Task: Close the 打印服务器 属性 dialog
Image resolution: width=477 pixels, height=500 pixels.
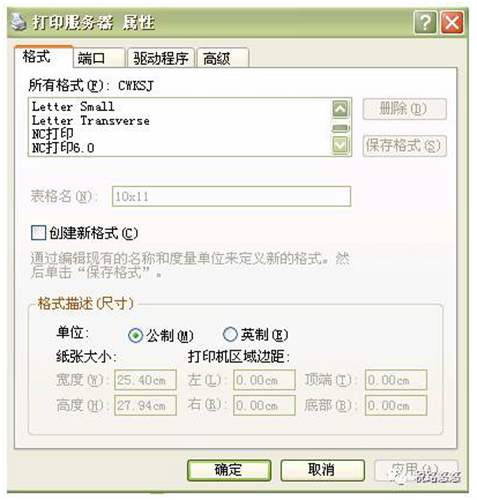Action: tap(452, 23)
